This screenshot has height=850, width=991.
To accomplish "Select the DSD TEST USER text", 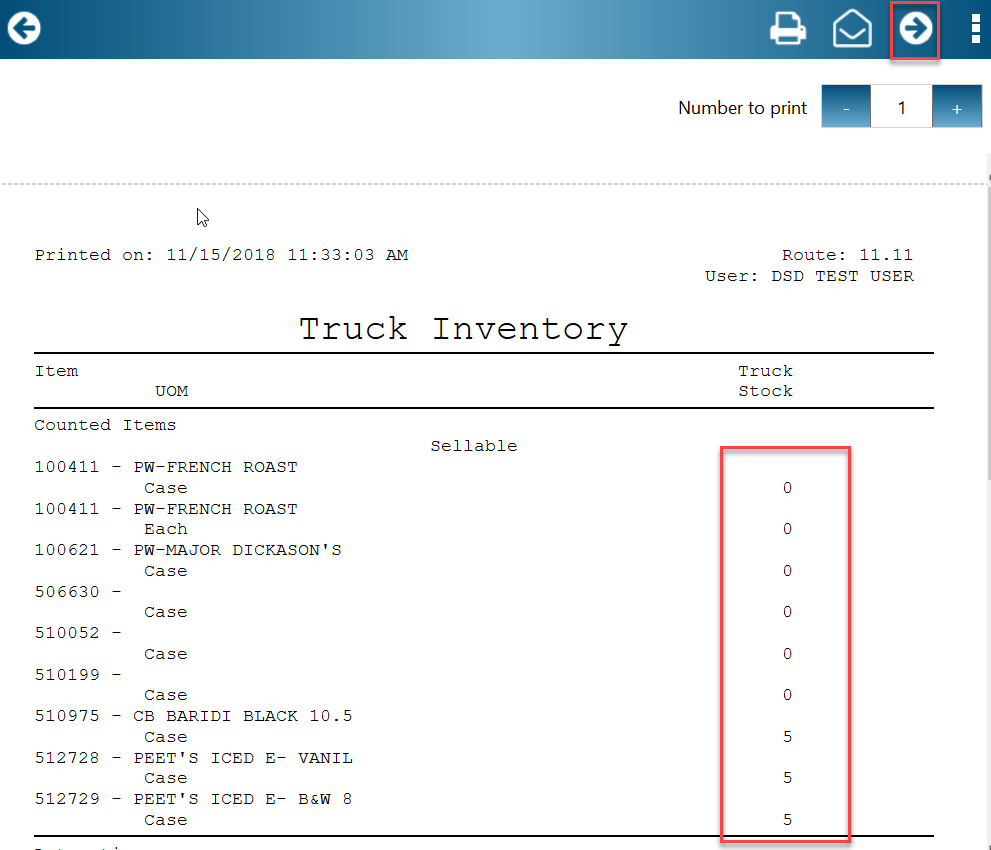I will (843, 276).
